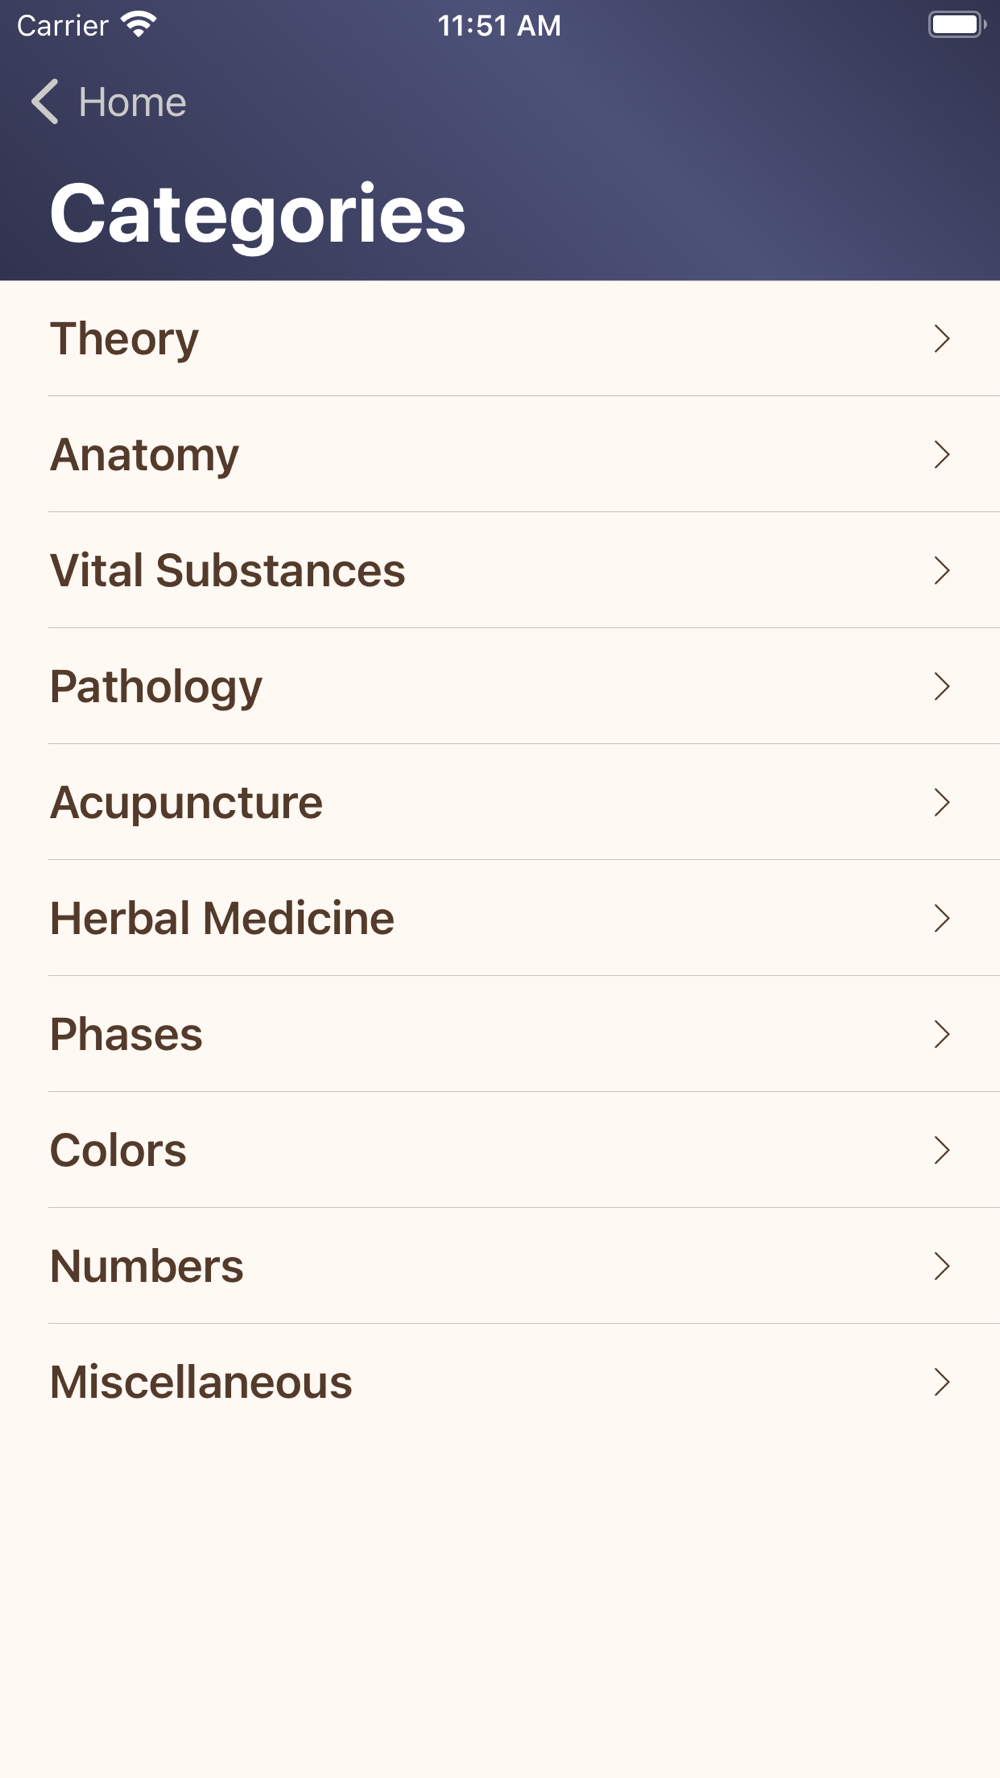This screenshot has width=1000, height=1778.
Task: Tap the Wi-Fi status icon
Action: tap(139, 25)
